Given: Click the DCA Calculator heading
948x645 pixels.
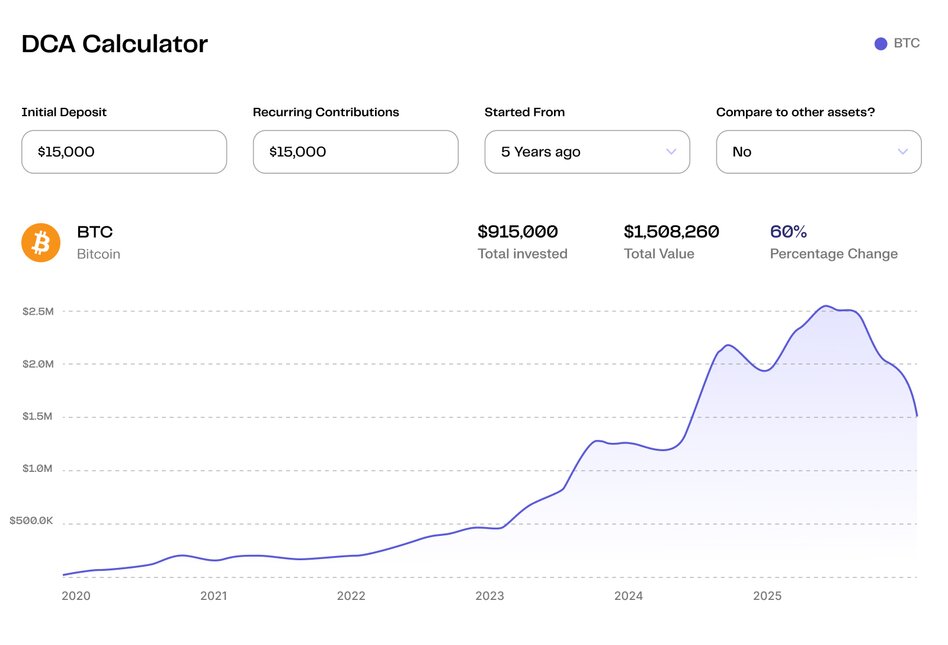Looking at the screenshot, I should [x=114, y=44].
